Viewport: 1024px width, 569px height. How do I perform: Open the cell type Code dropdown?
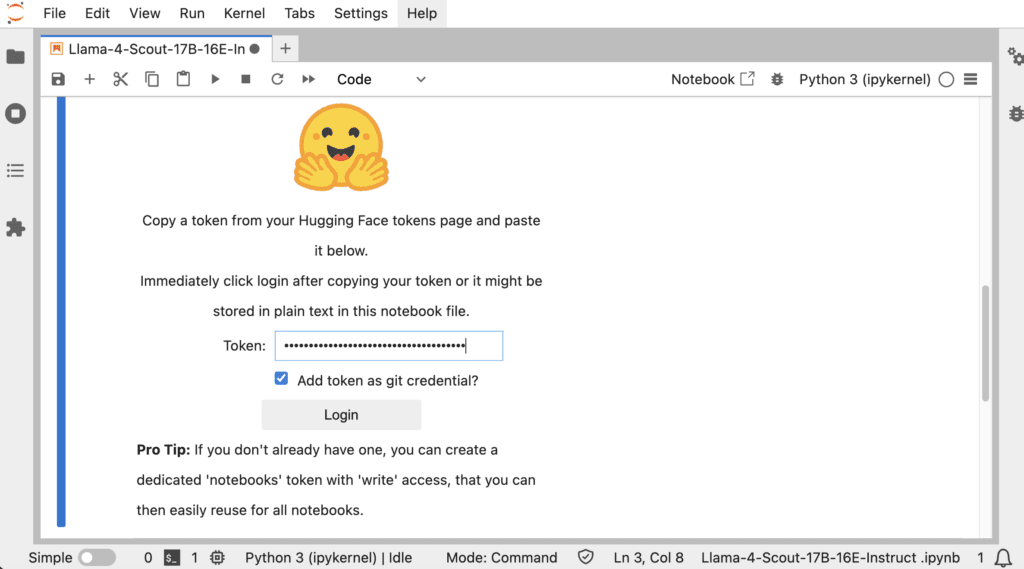coord(381,79)
